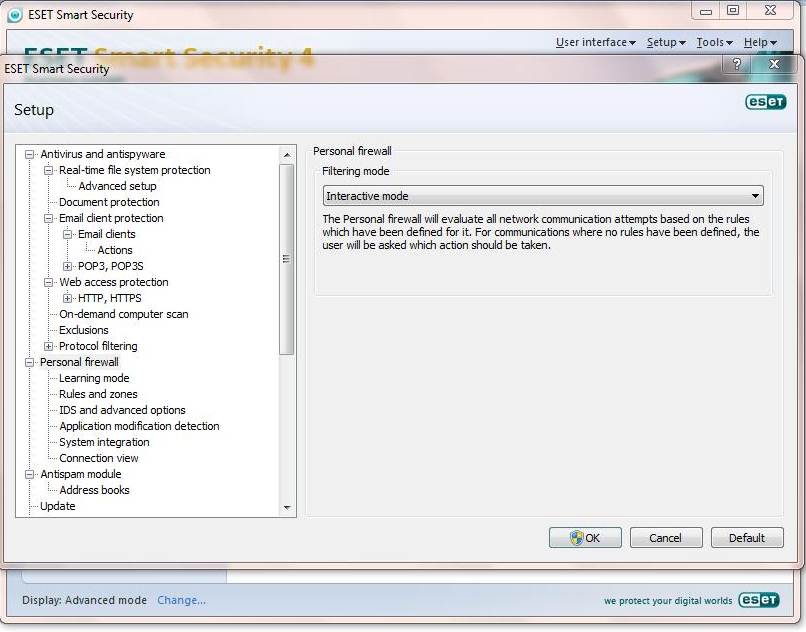Click the tree scrollbar down arrow
Image resolution: width=806 pixels, height=632 pixels.
287,508
